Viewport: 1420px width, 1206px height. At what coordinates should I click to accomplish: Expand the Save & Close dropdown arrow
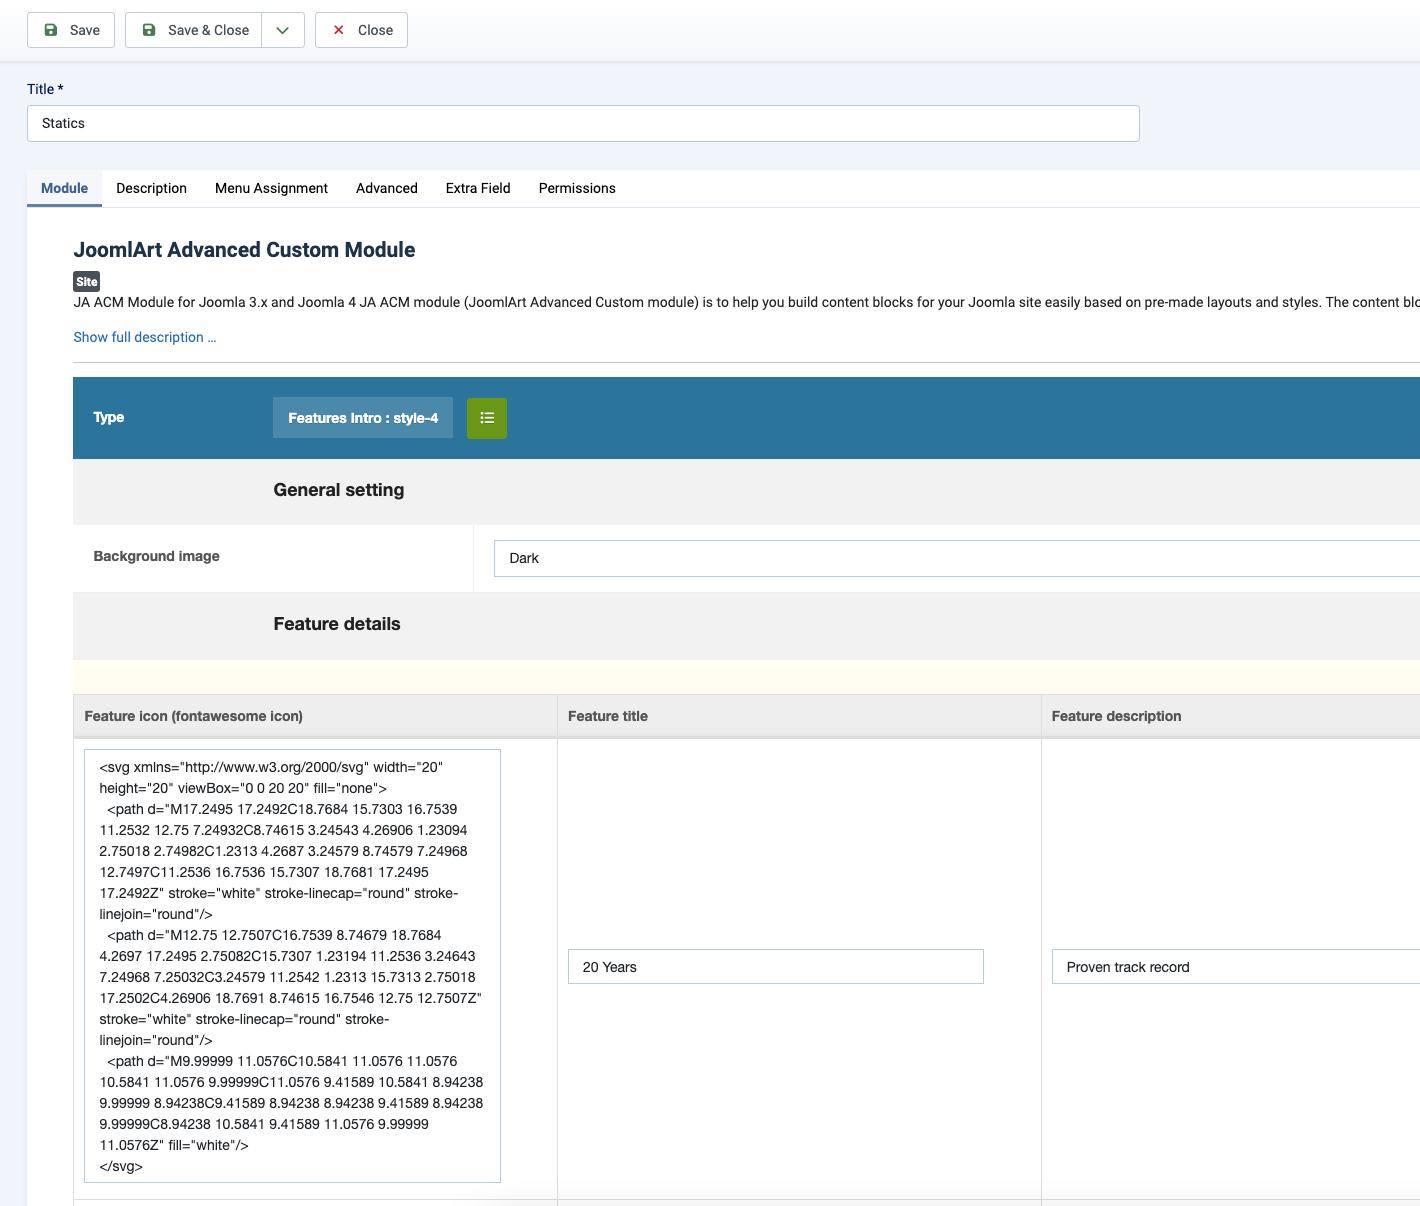283,30
